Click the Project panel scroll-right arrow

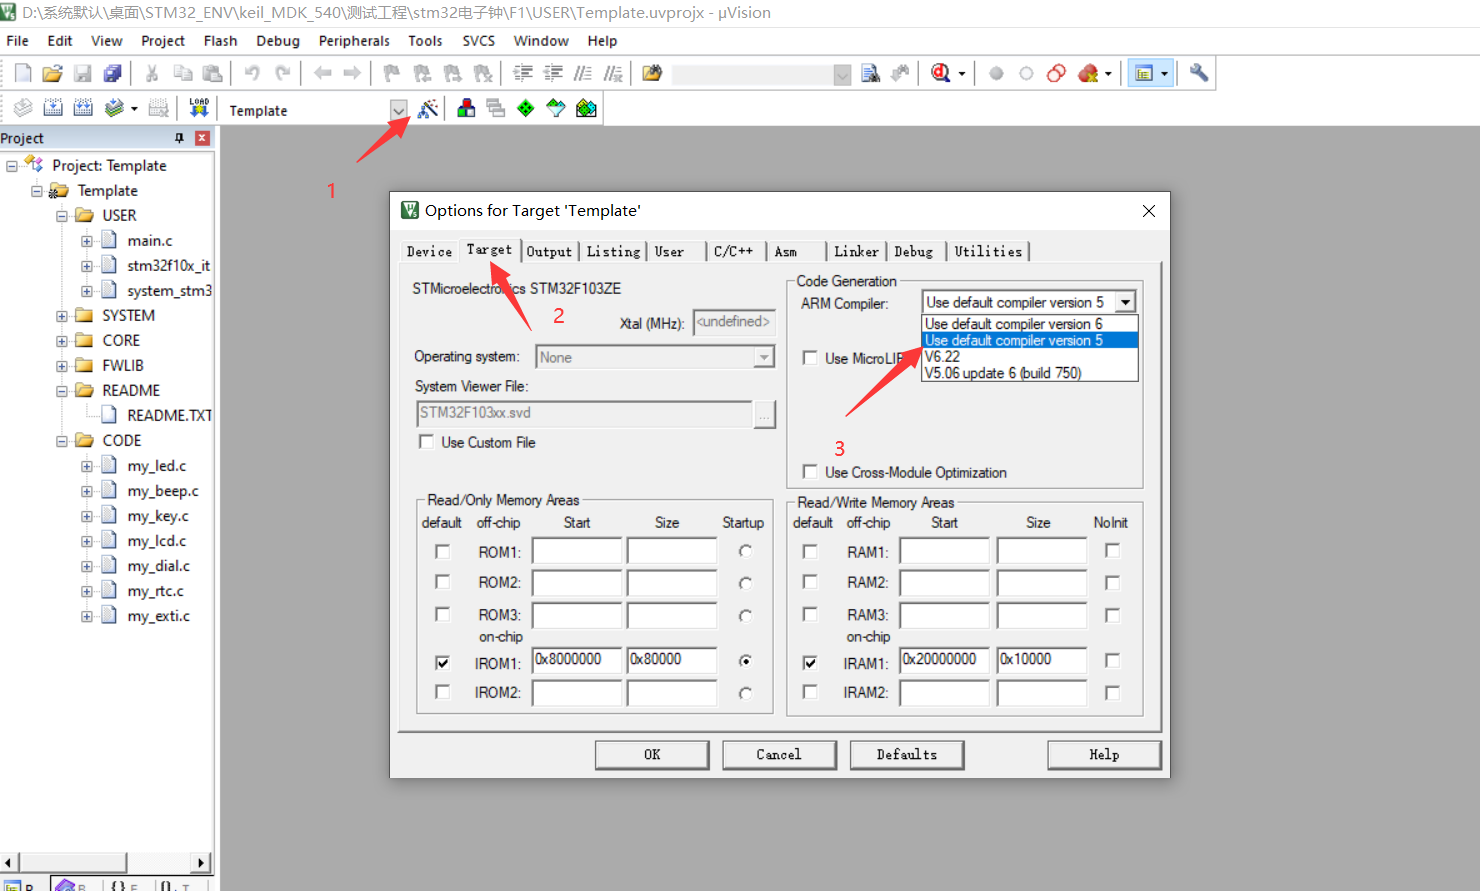tap(201, 862)
